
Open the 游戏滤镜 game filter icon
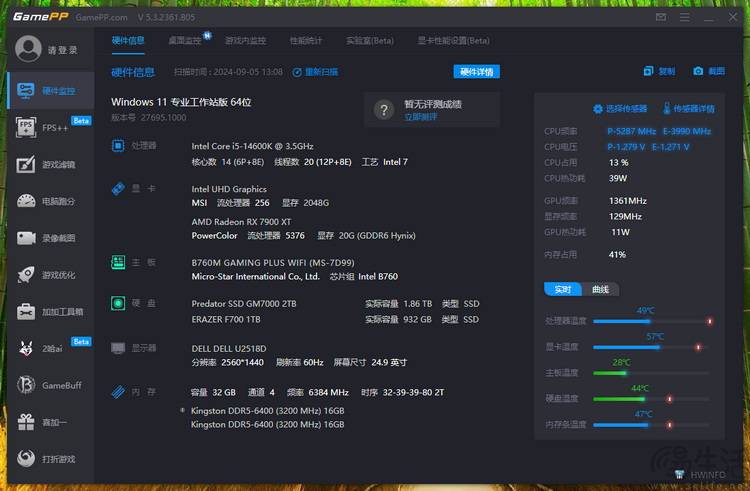(26, 164)
